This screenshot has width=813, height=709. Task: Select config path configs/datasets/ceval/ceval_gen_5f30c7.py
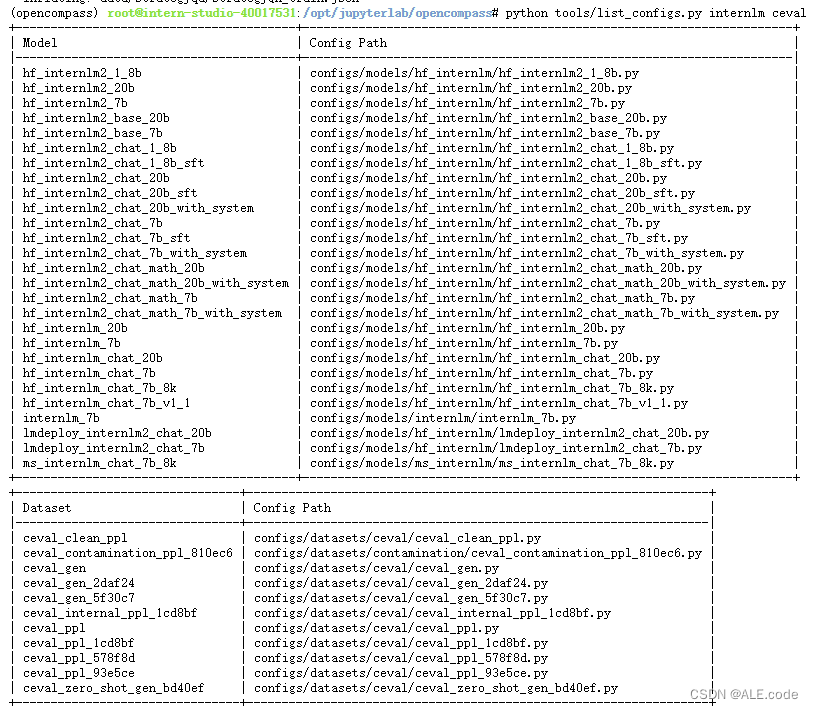click(401, 599)
